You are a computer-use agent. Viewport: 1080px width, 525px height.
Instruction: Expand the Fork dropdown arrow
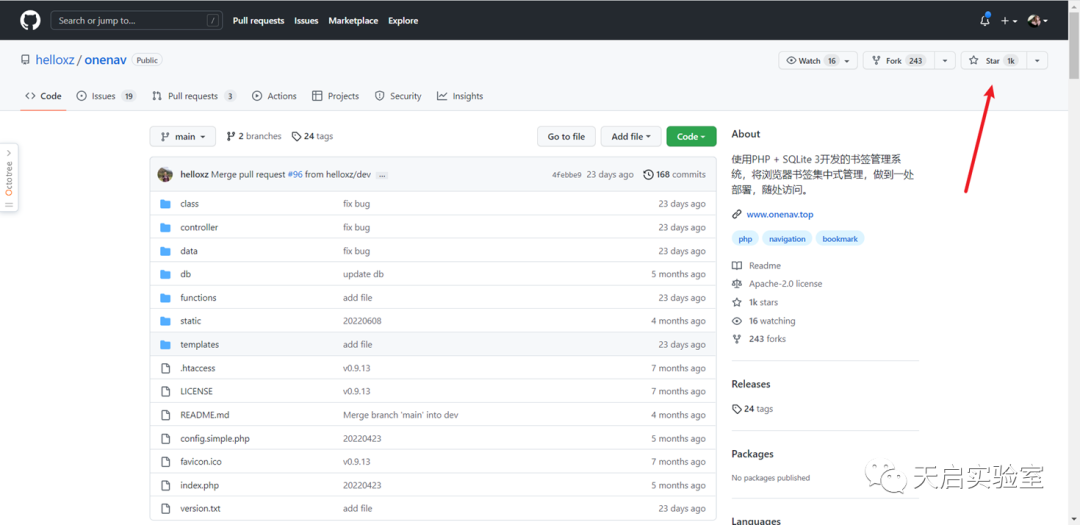point(945,61)
